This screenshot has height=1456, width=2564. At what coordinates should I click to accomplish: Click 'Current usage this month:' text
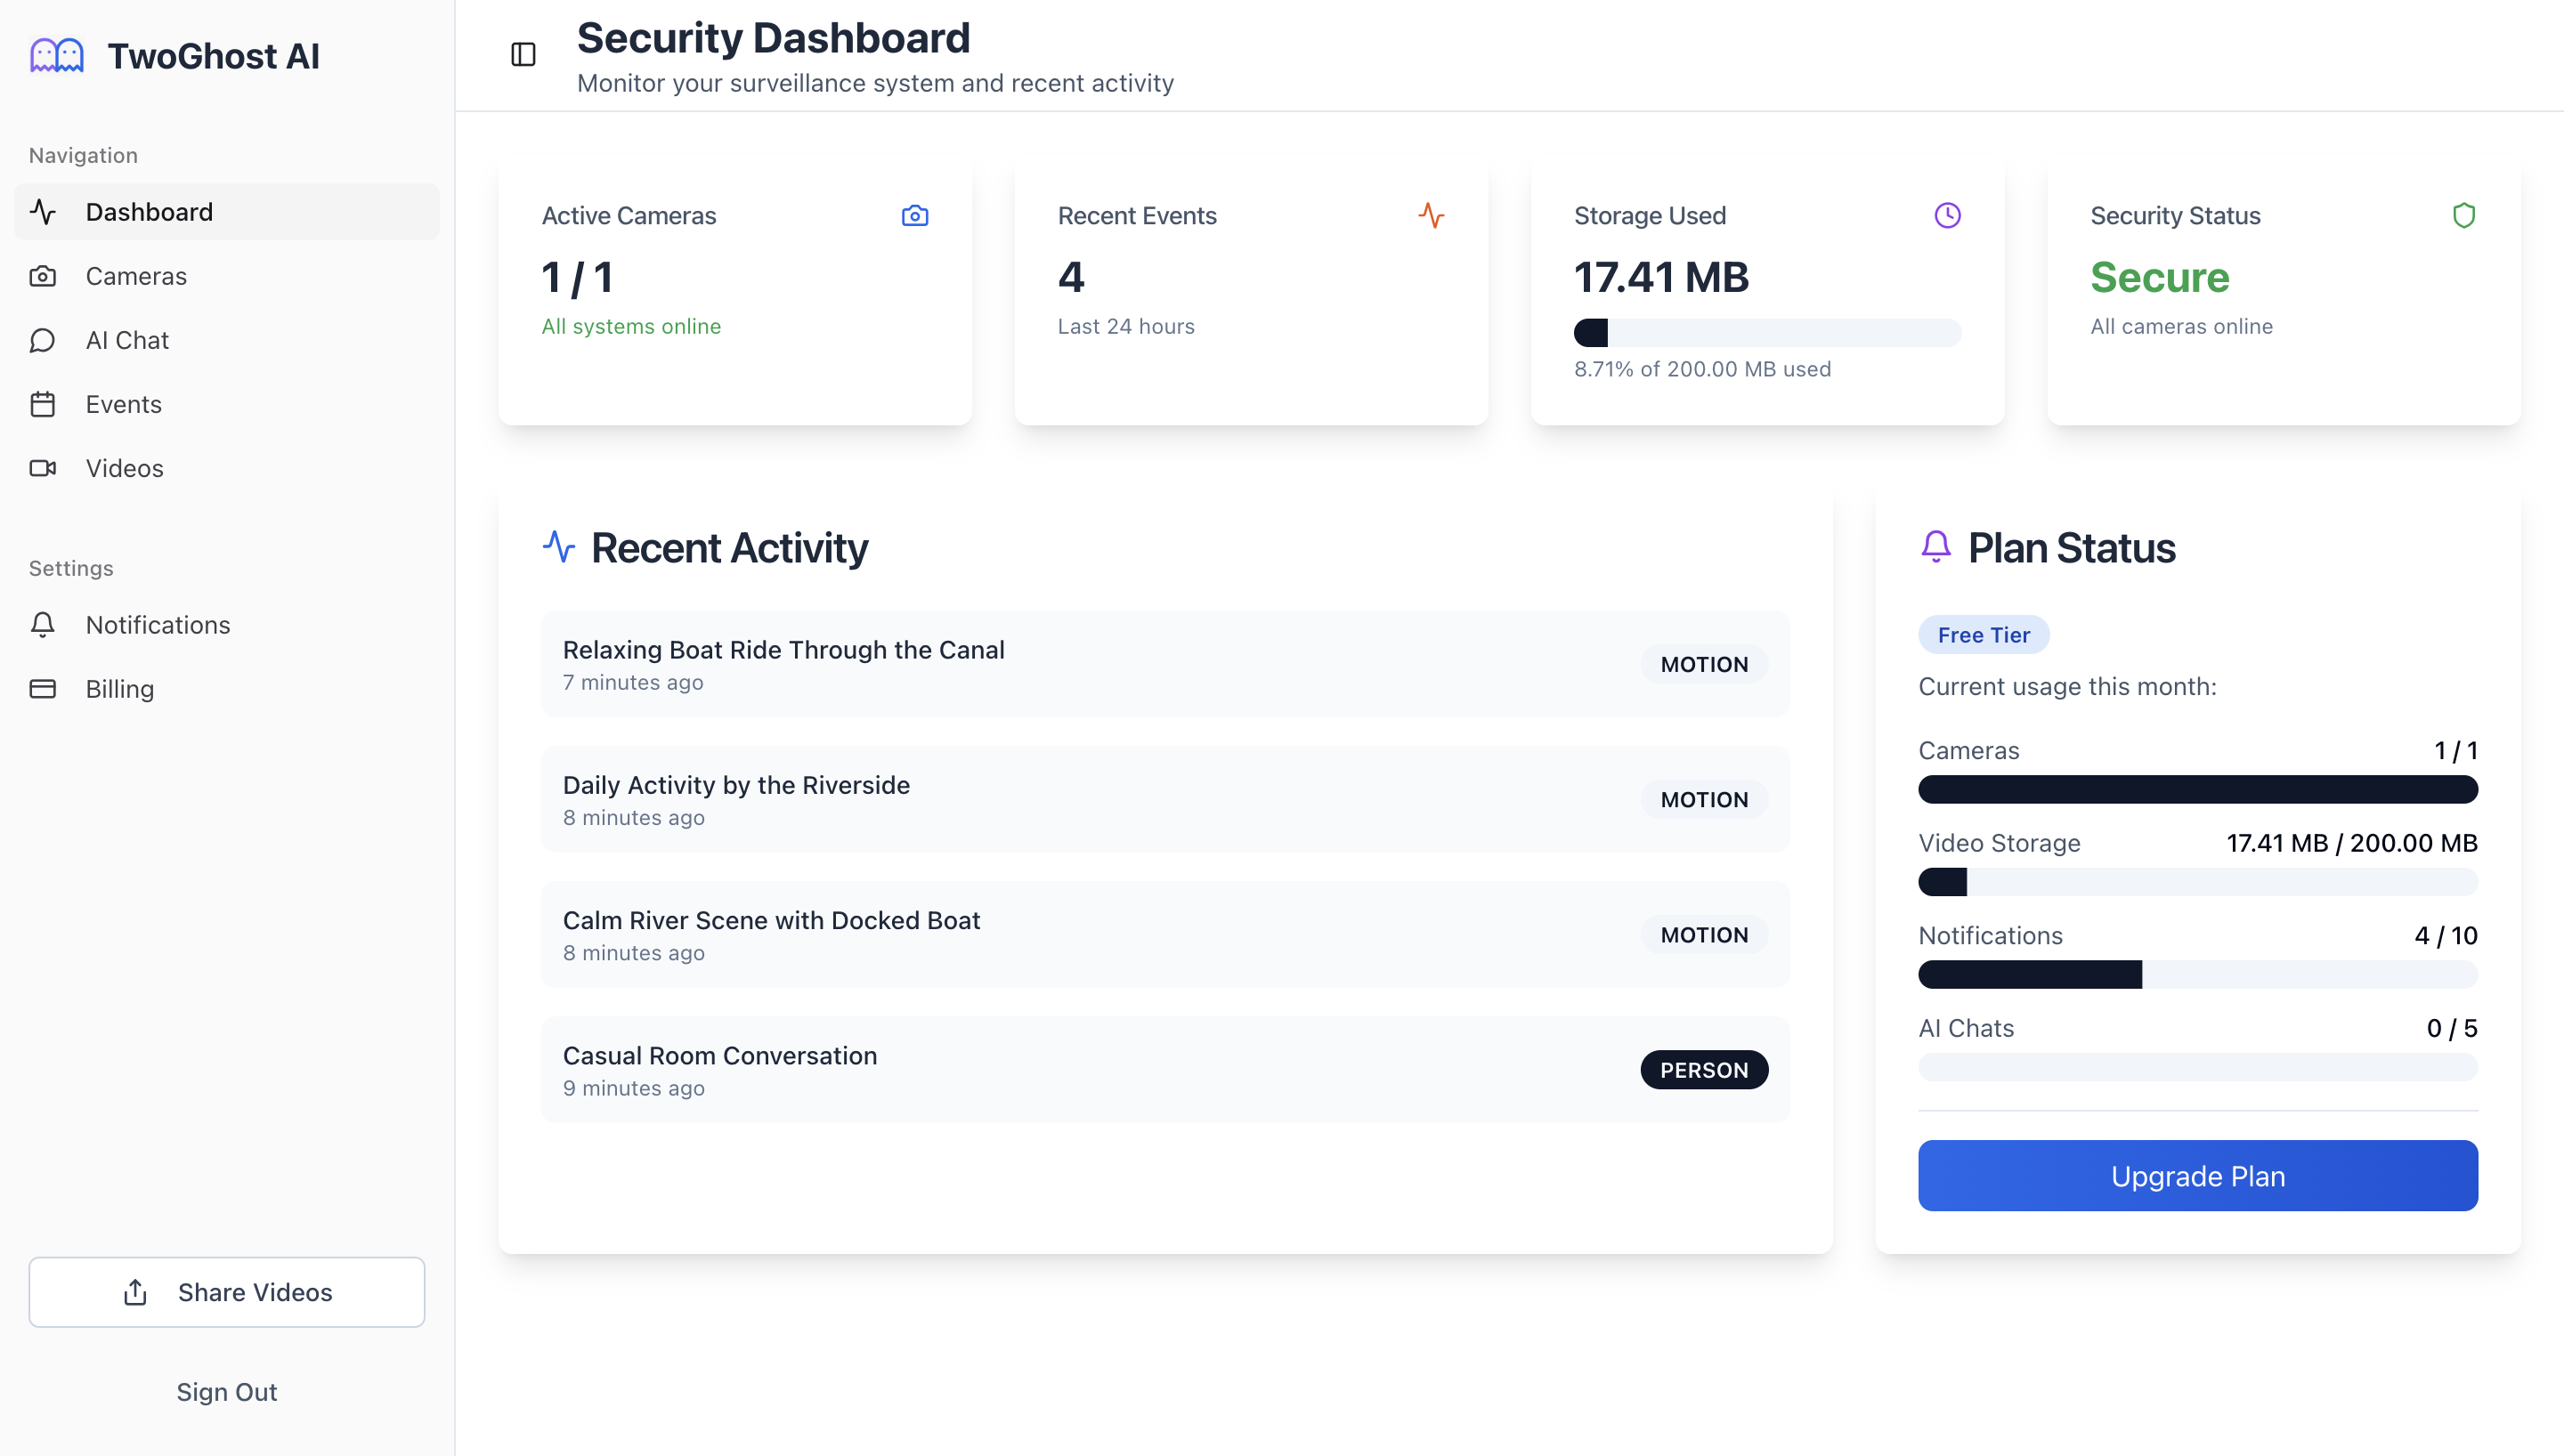pos(2067,686)
